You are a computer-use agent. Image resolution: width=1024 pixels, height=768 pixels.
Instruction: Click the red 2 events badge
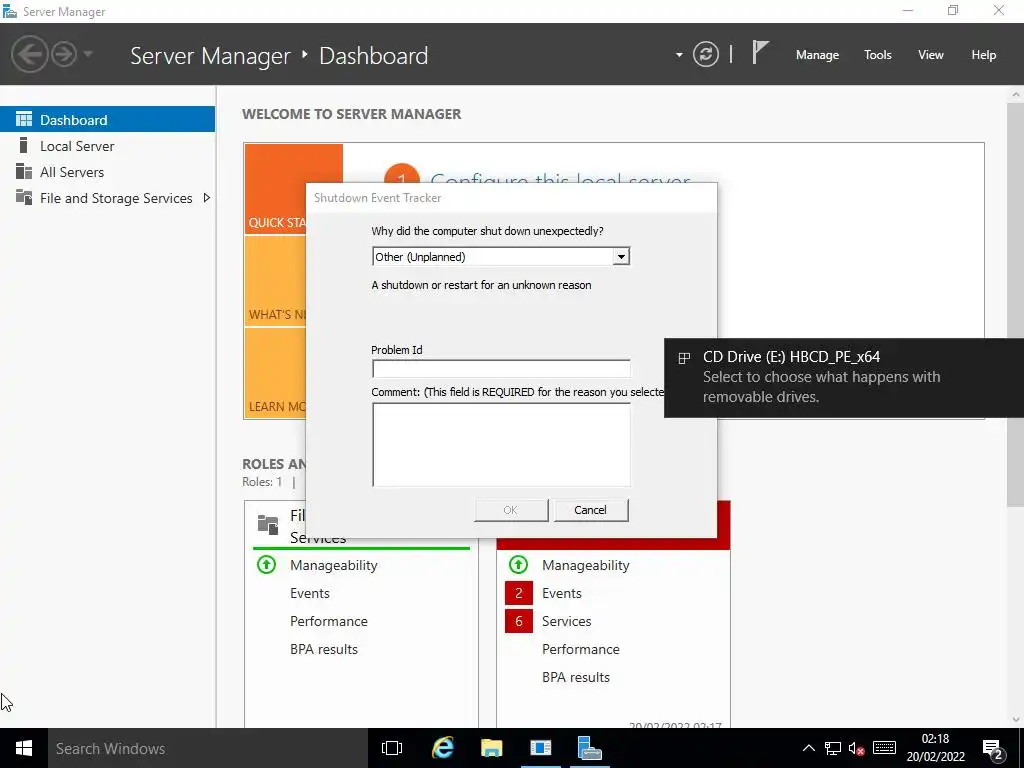pos(519,593)
